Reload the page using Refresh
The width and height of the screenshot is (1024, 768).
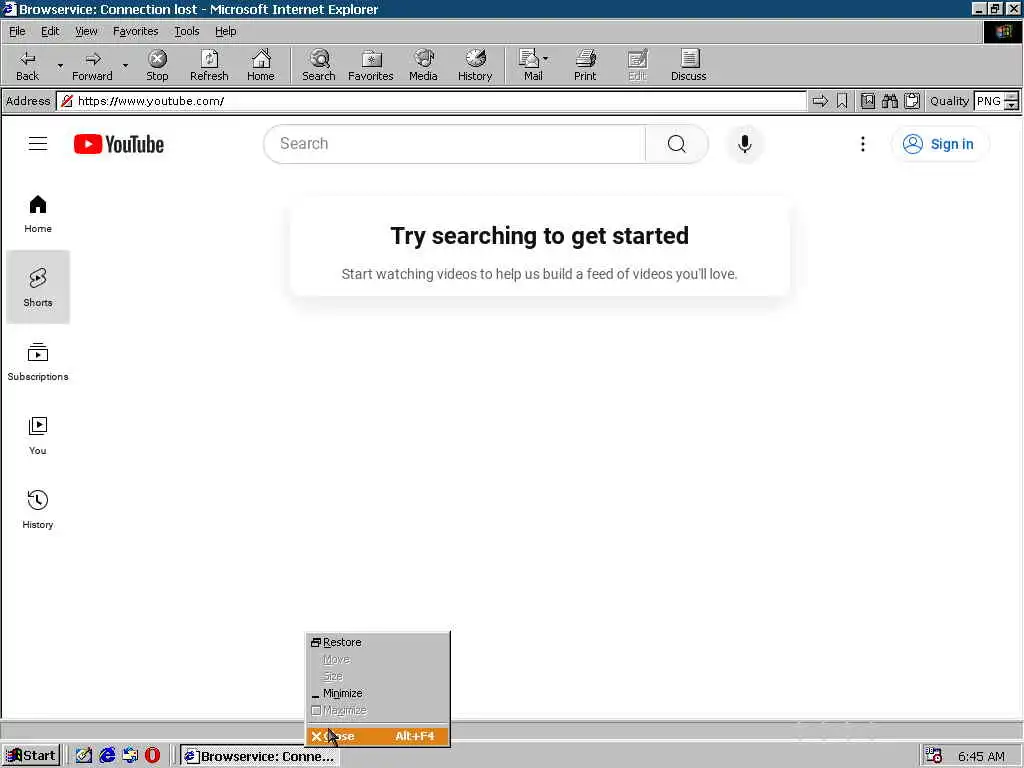209,65
